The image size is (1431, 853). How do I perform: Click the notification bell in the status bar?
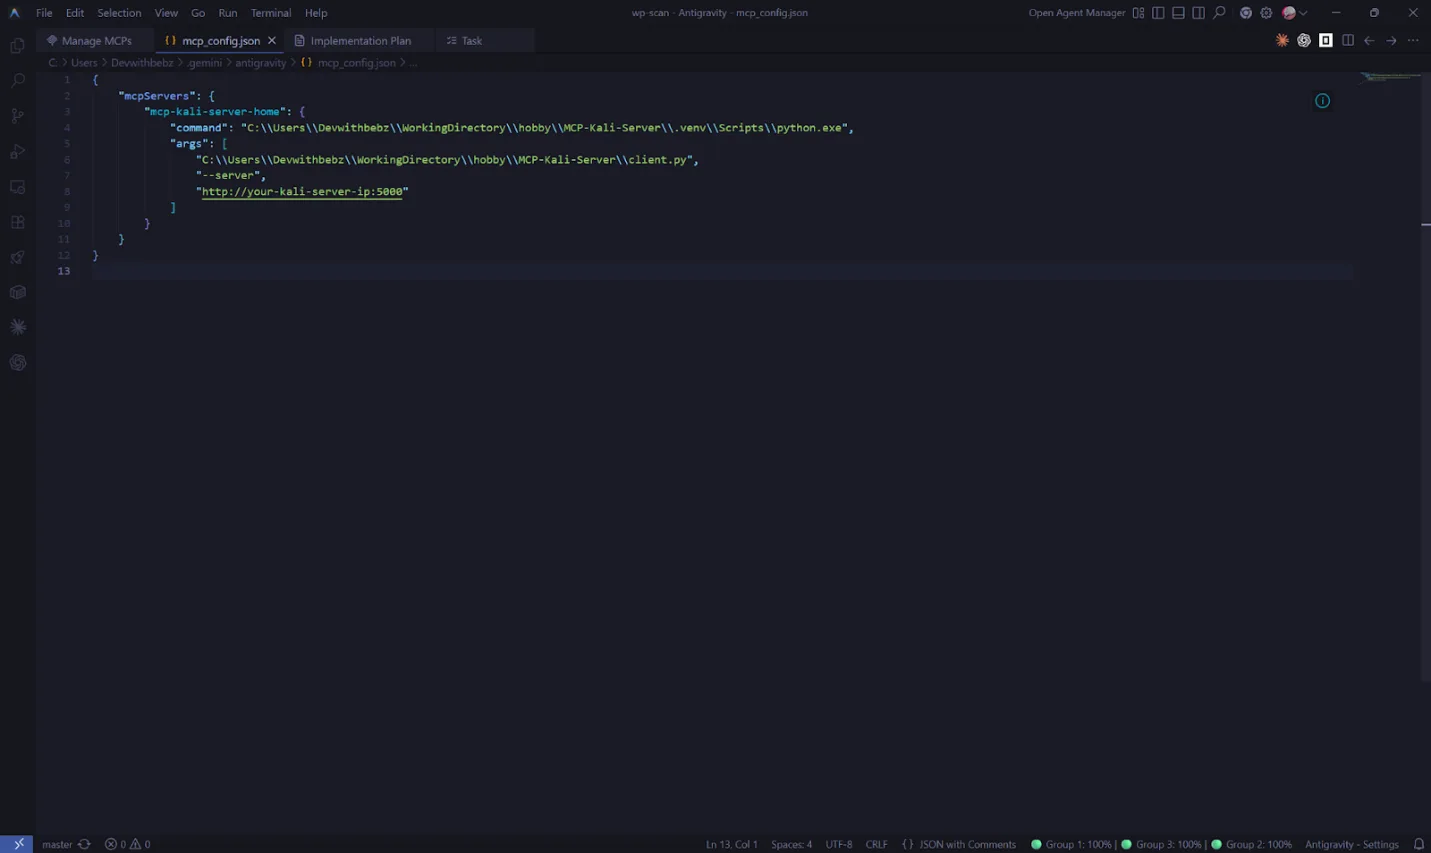(x=1419, y=843)
